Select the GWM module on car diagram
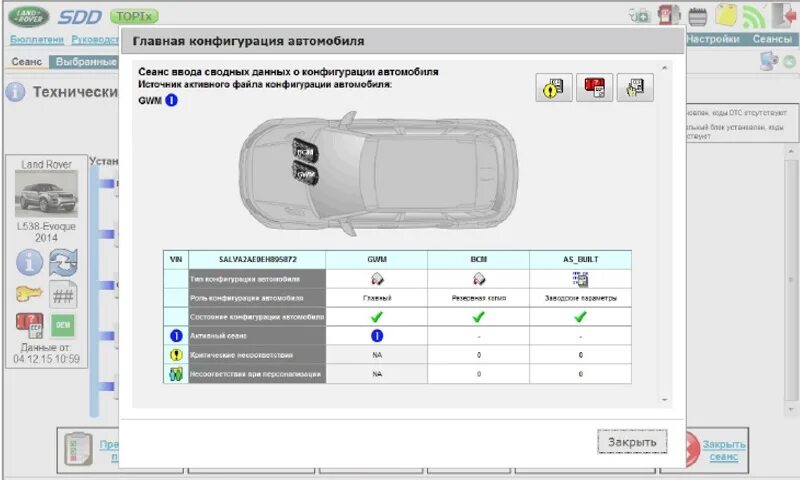This screenshot has height=480, width=800. point(305,173)
